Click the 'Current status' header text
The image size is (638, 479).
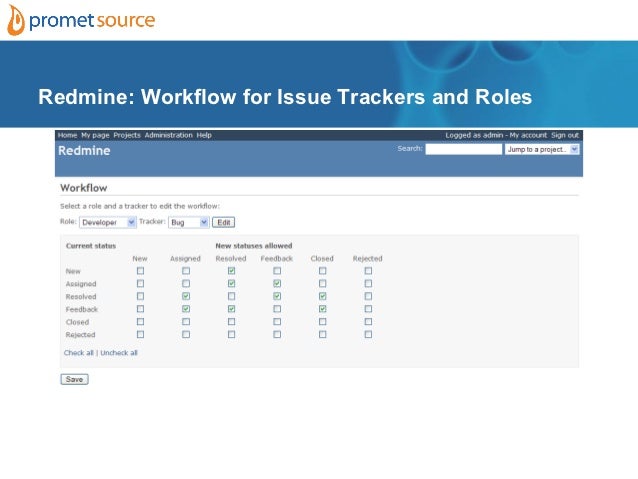coord(91,246)
